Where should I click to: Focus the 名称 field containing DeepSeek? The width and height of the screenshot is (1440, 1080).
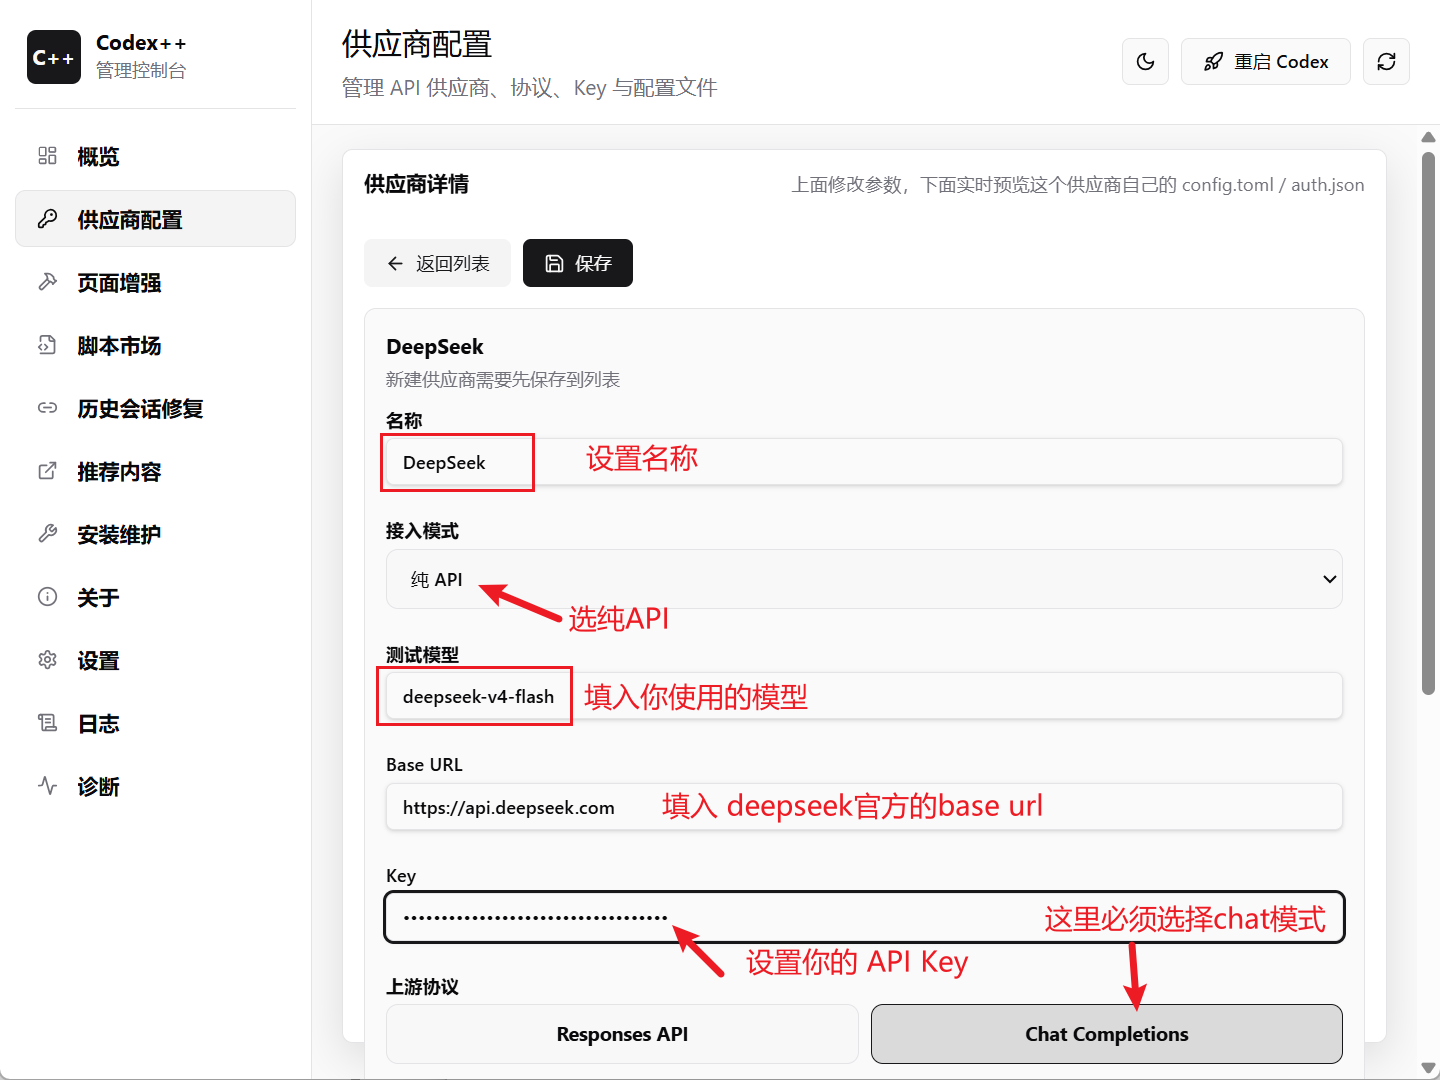coord(864,462)
